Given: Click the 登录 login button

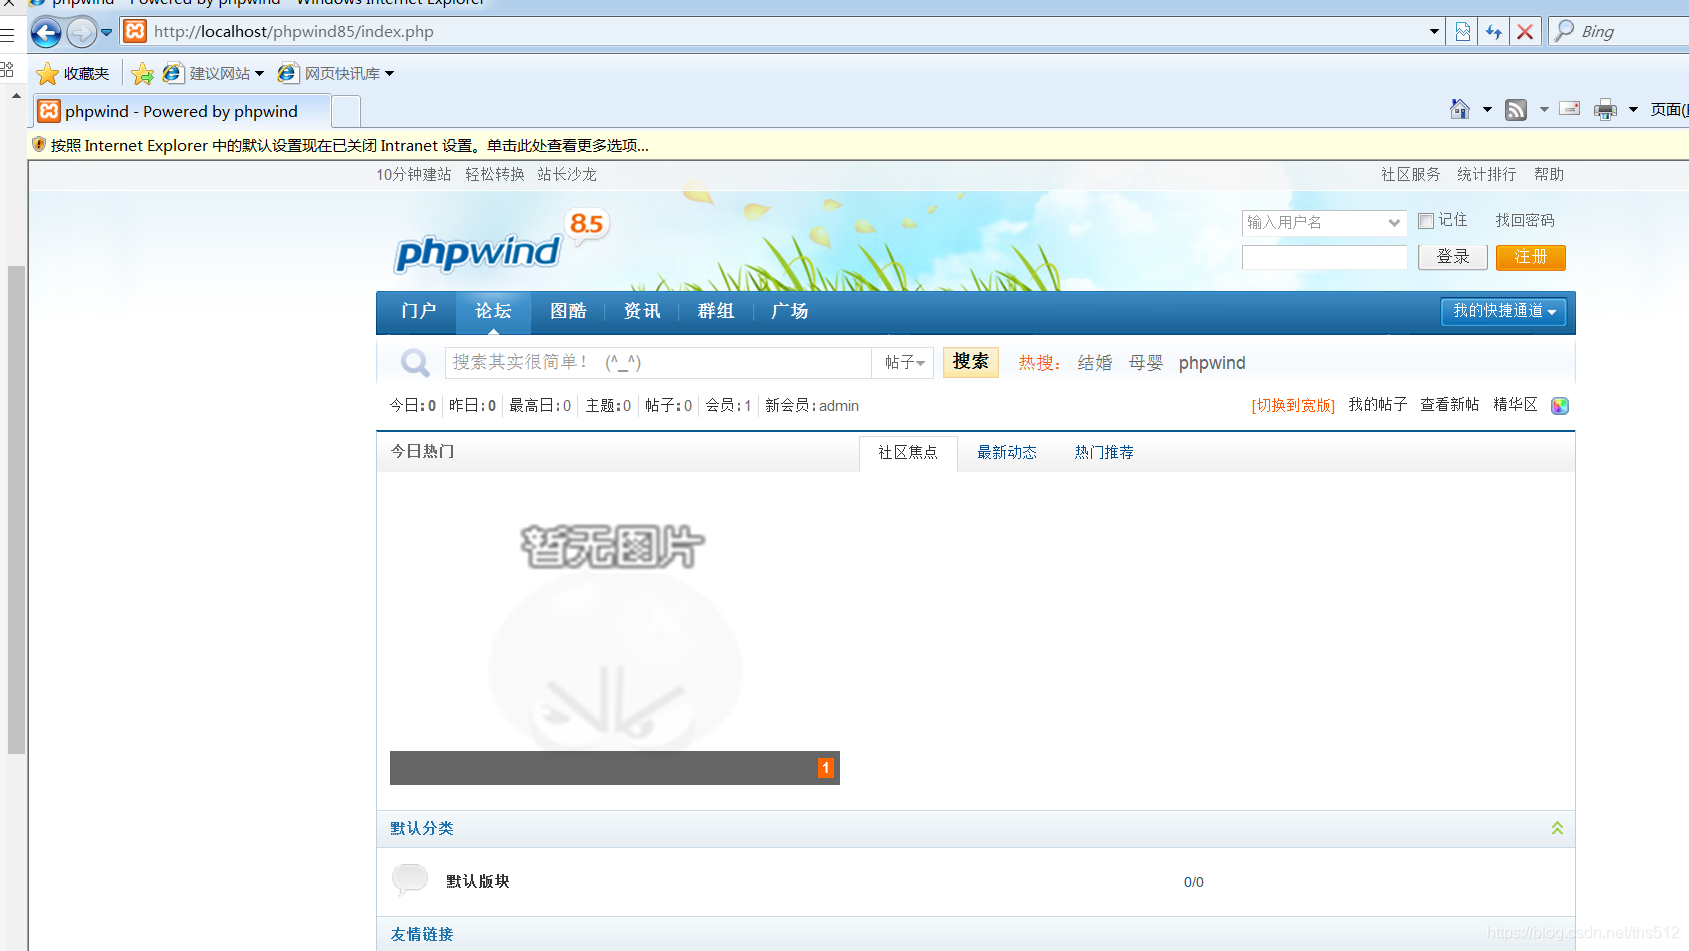Looking at the screenshot, I should 1453,257.
